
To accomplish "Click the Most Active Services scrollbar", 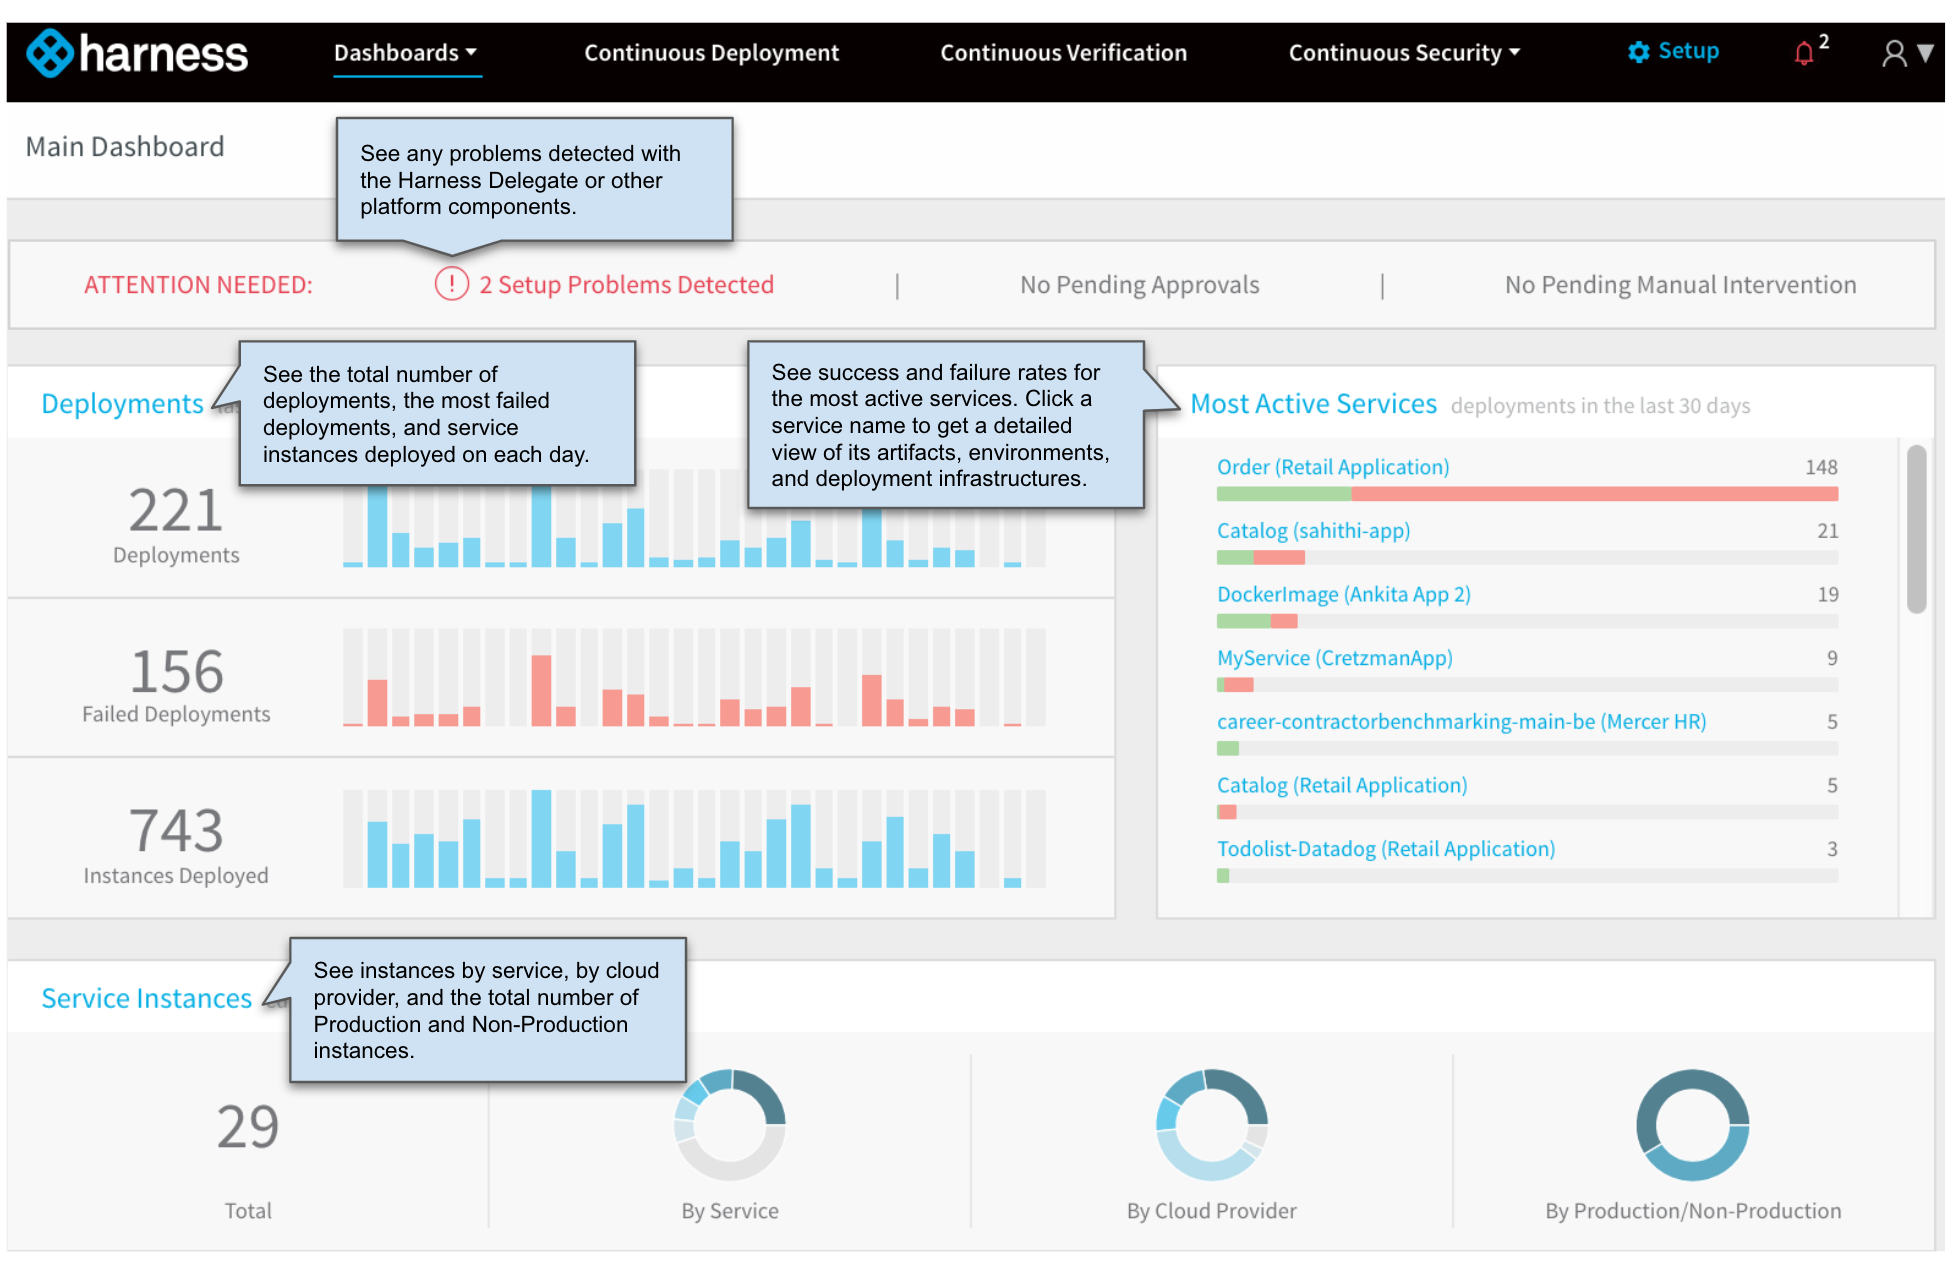I will coord(1916,529).
